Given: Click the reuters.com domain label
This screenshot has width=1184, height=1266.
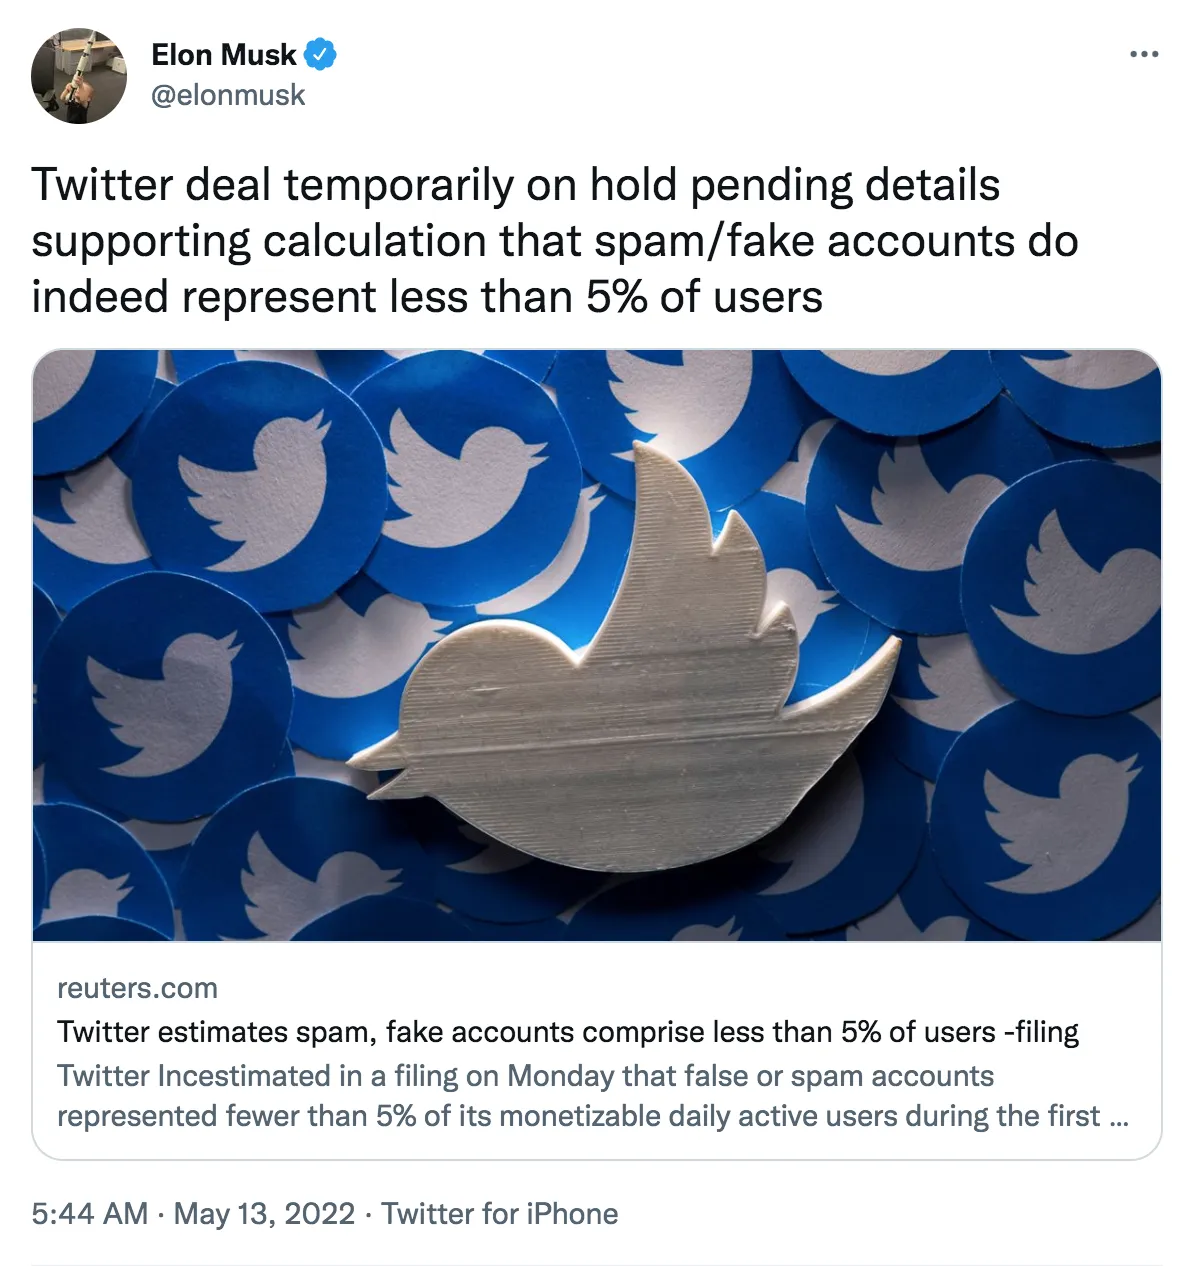Looking at the screenshot, I should tap(136, 988).
